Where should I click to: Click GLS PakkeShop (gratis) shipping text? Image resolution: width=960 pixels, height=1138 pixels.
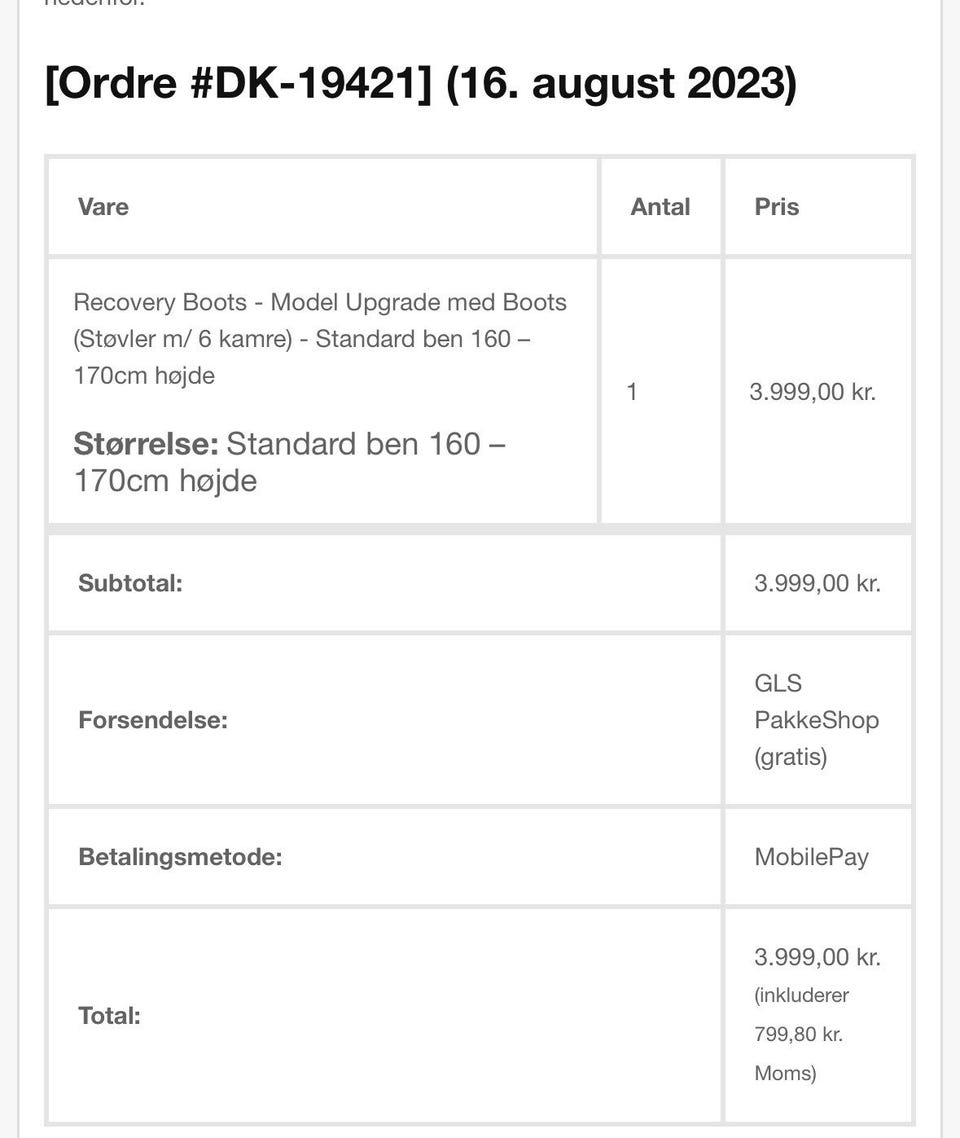[816, 720]
